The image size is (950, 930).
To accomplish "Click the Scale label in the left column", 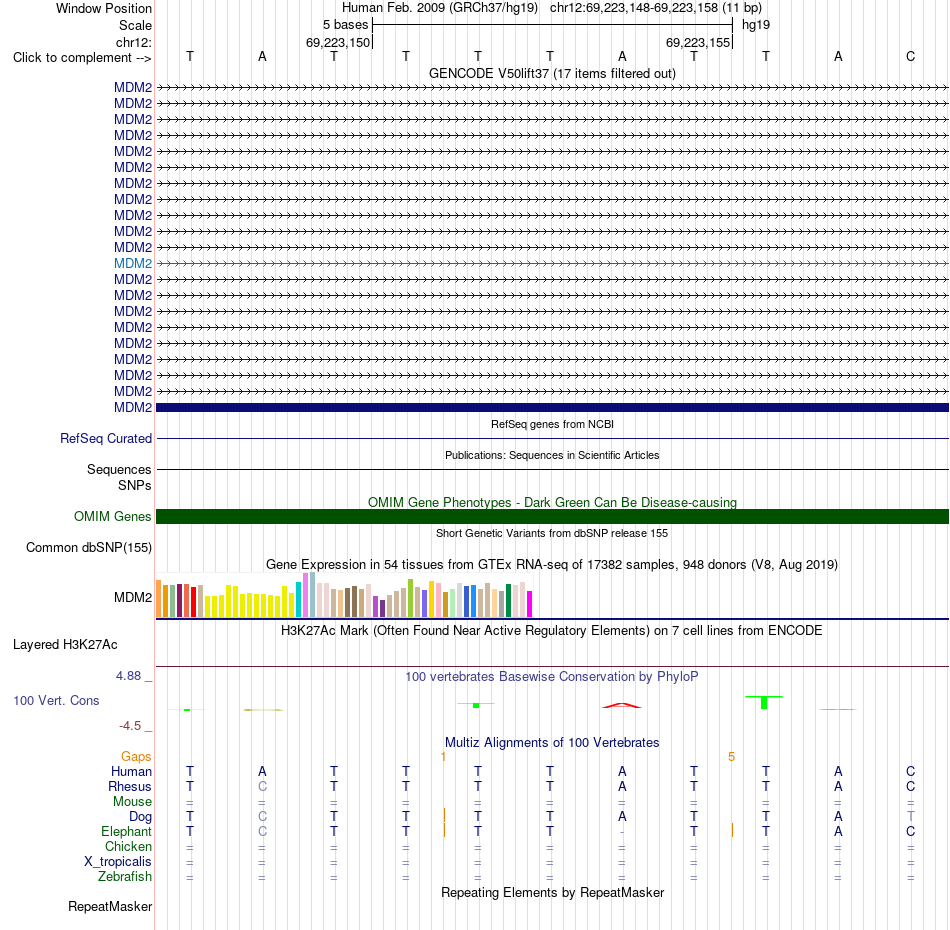I will (x=135, y=25).
